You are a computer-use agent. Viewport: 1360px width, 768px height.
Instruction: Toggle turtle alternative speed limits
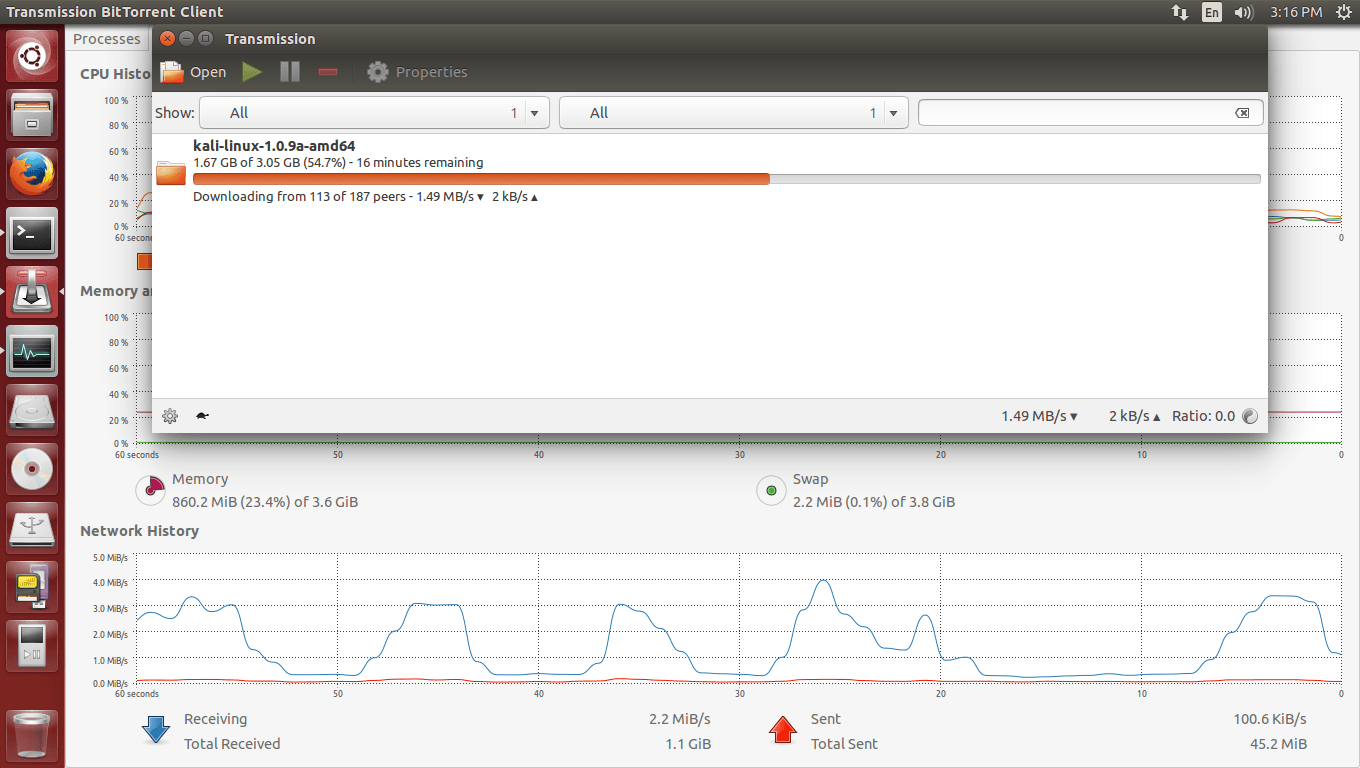[202, 416]
